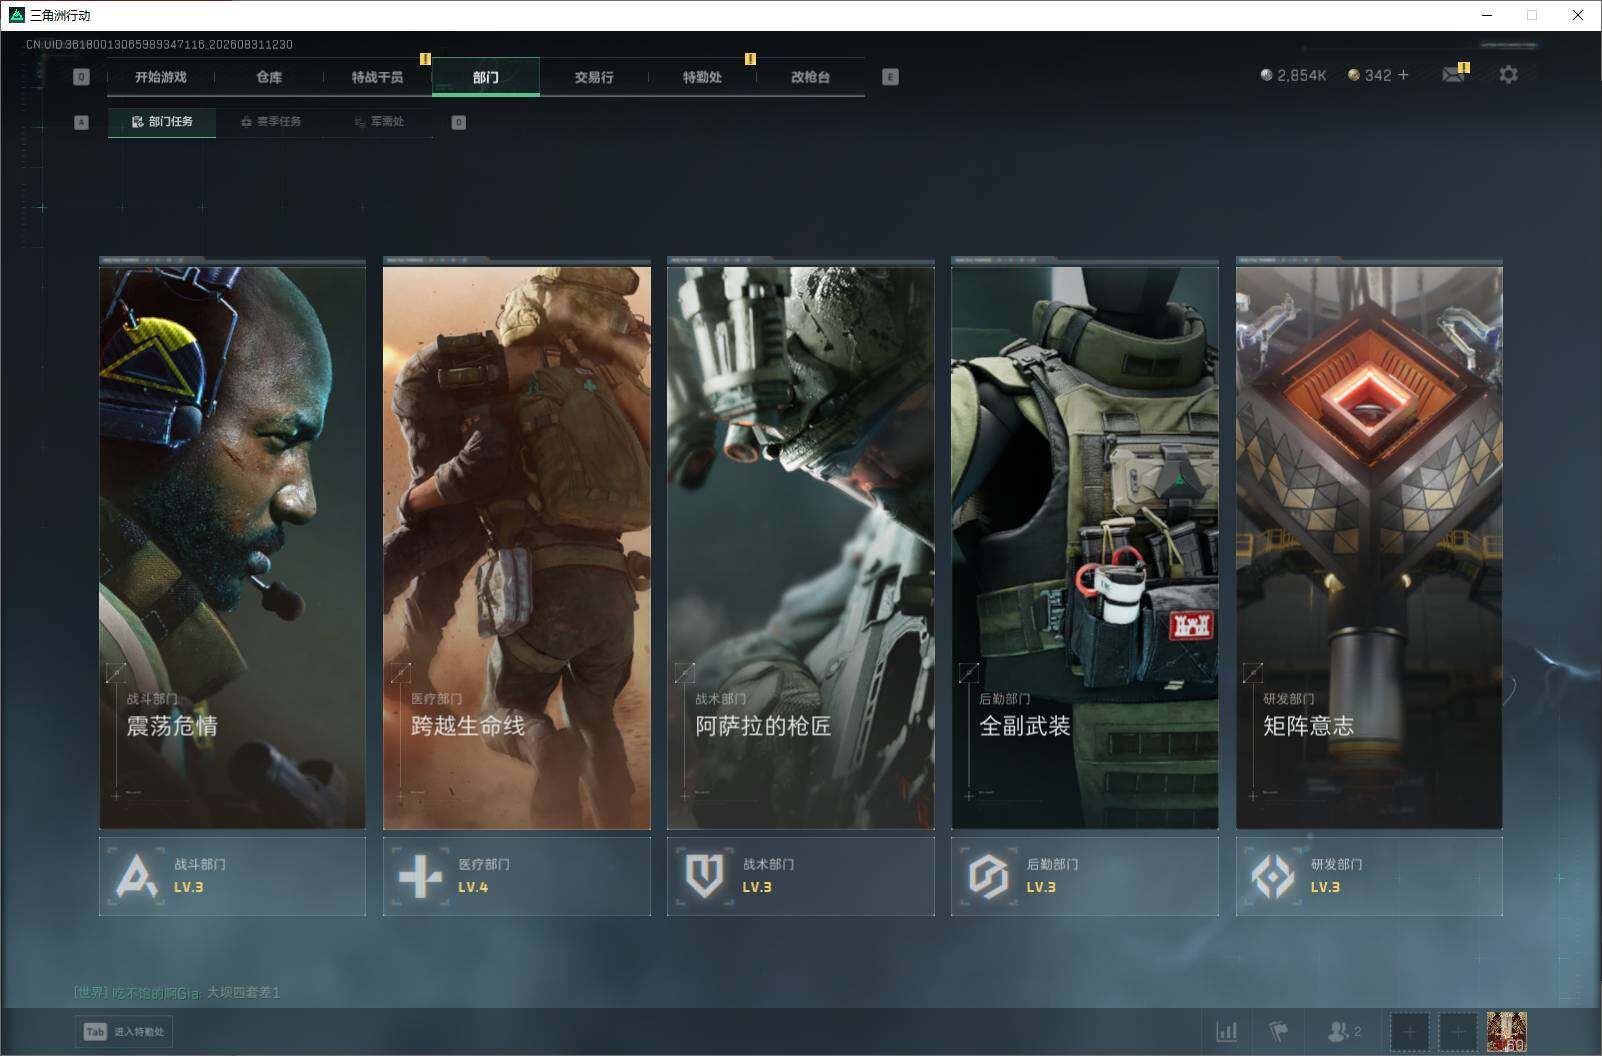
Task: Click the 研发部门 diamond emblem icon
Action: (x=1273, y=877)
